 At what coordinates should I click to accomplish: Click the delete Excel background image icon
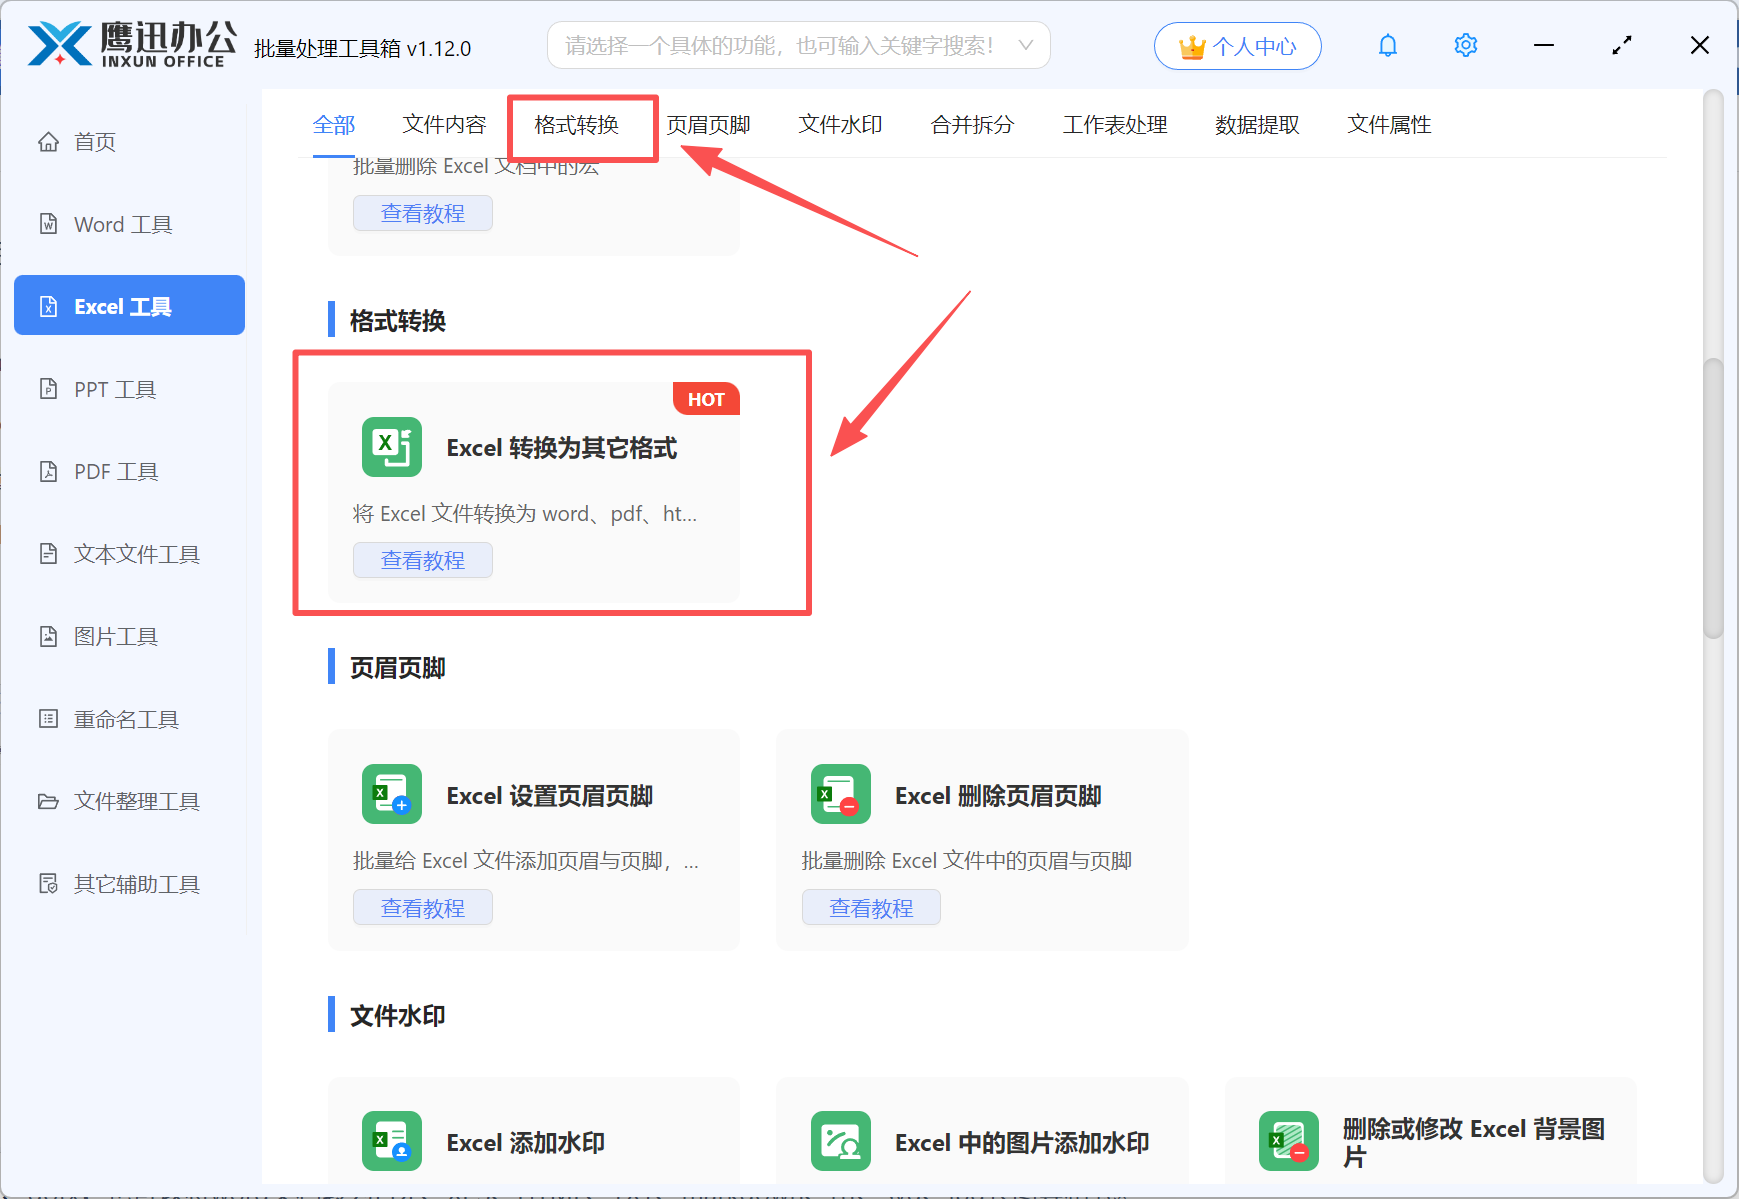click(1288, 1141)
